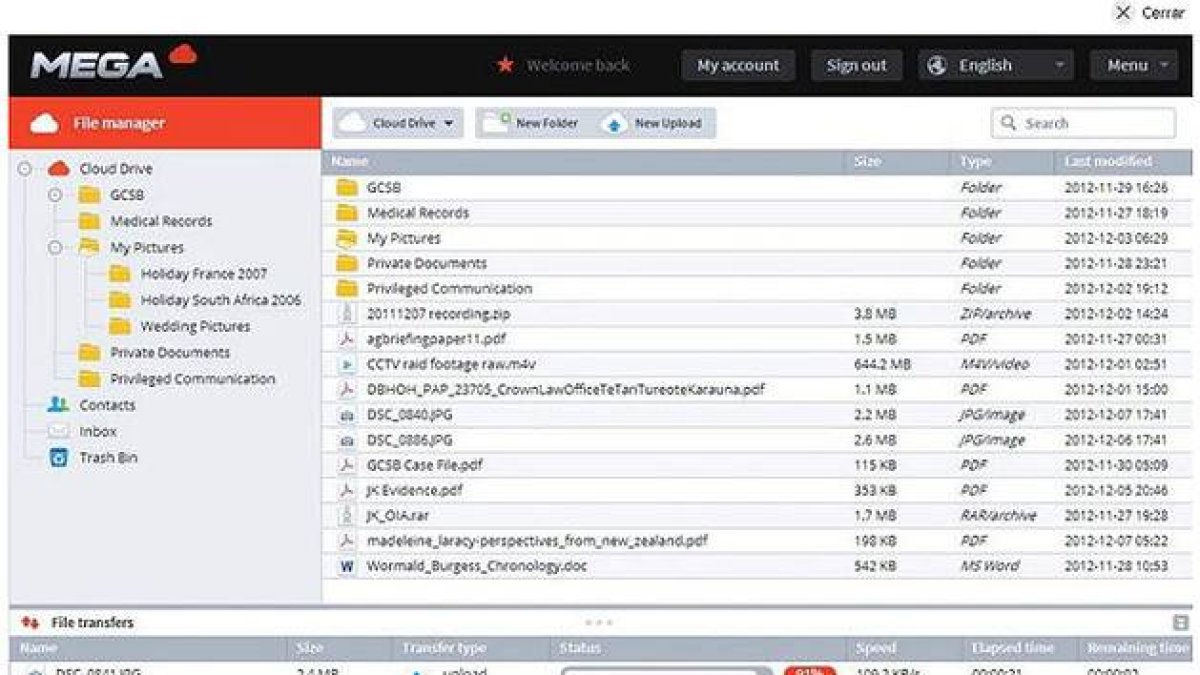
Task: Click the folder icon of Medical Records in file list
Action: tap(347, 212)
